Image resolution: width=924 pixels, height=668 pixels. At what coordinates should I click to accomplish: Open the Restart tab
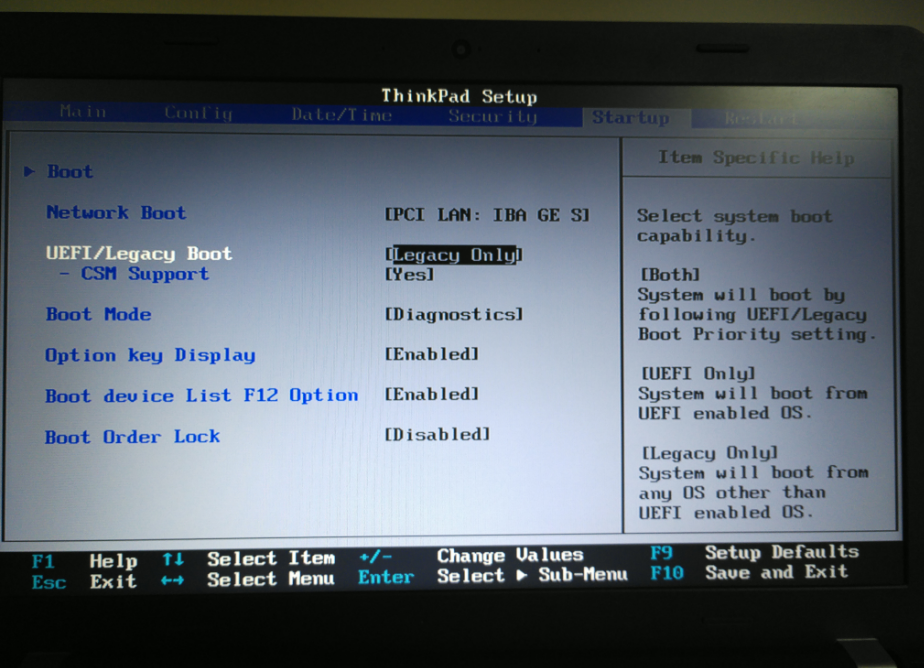coord(761,119)
